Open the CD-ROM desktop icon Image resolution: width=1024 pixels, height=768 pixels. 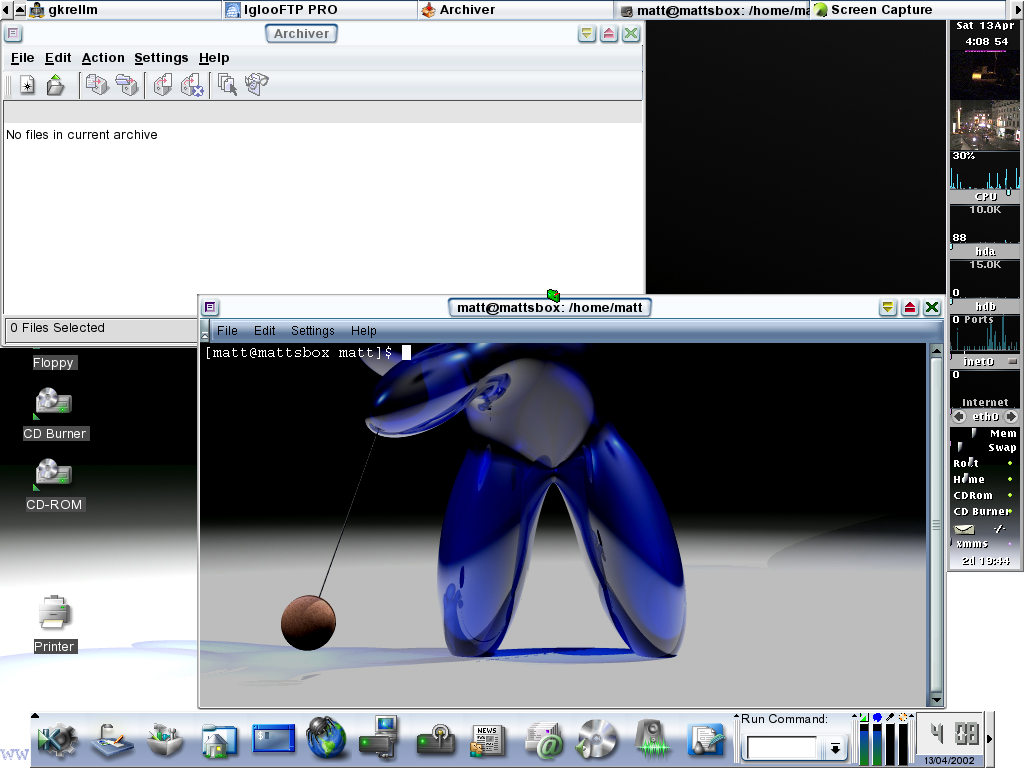(54, 473)
